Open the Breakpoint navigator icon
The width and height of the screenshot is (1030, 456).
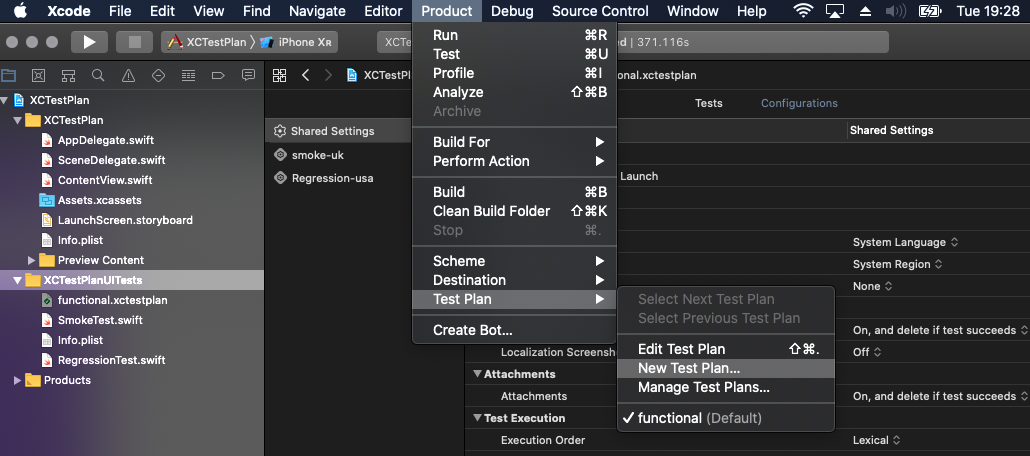tap(218, 75)
